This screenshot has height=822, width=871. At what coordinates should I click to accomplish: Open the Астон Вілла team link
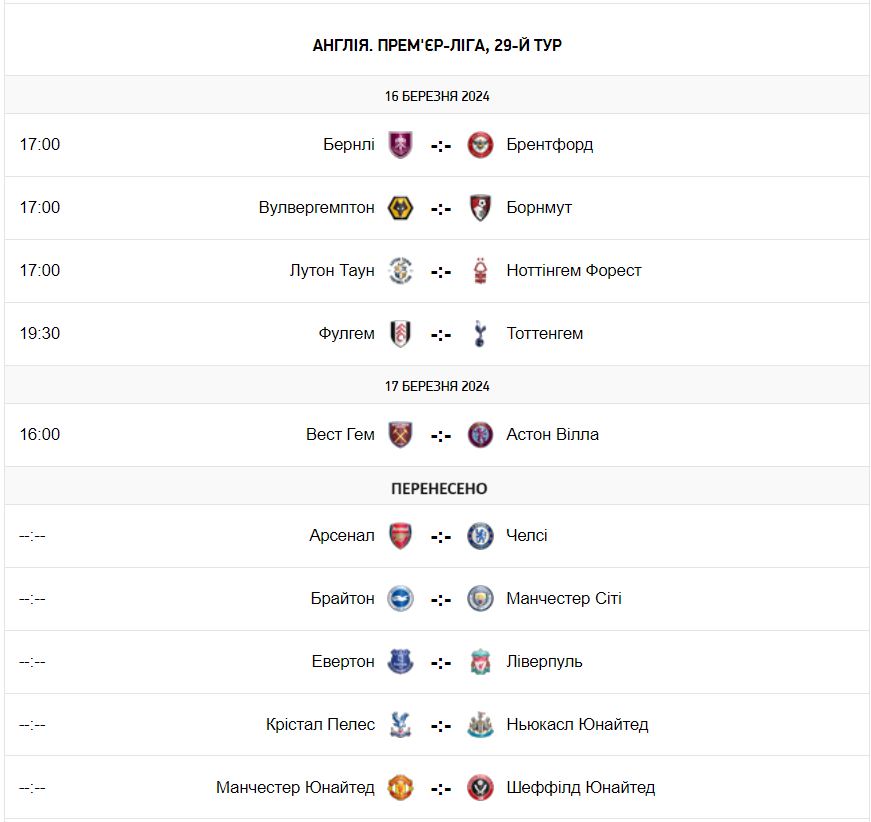553,435
